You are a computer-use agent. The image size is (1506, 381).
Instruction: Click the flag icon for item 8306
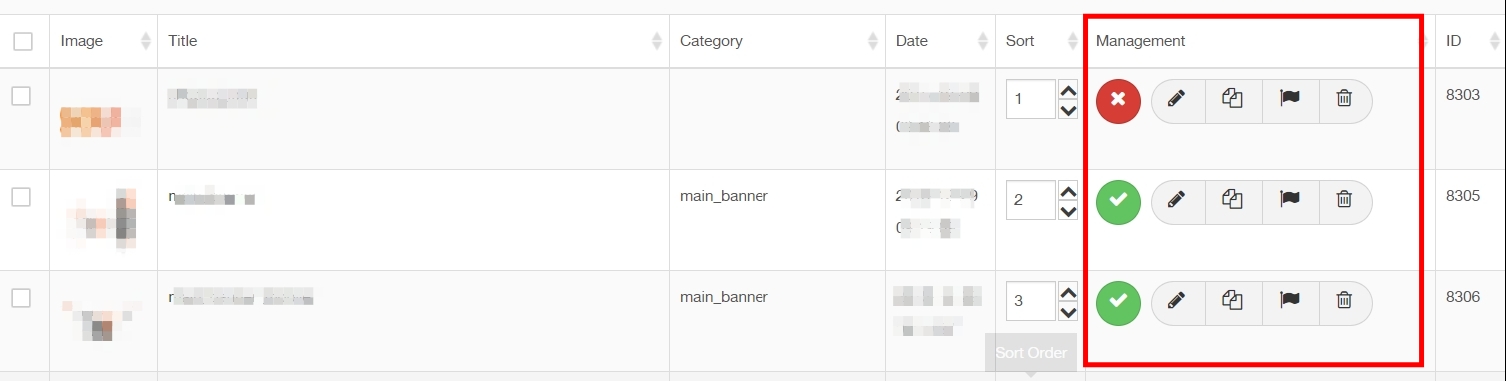point(1290,300)
